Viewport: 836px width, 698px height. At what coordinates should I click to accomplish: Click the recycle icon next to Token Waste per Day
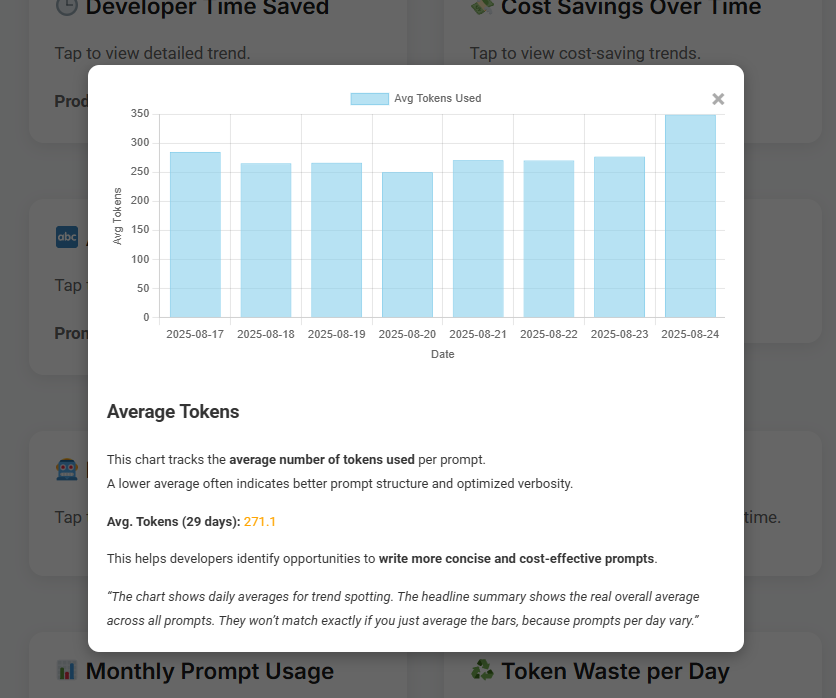click(x=481, y=671)
